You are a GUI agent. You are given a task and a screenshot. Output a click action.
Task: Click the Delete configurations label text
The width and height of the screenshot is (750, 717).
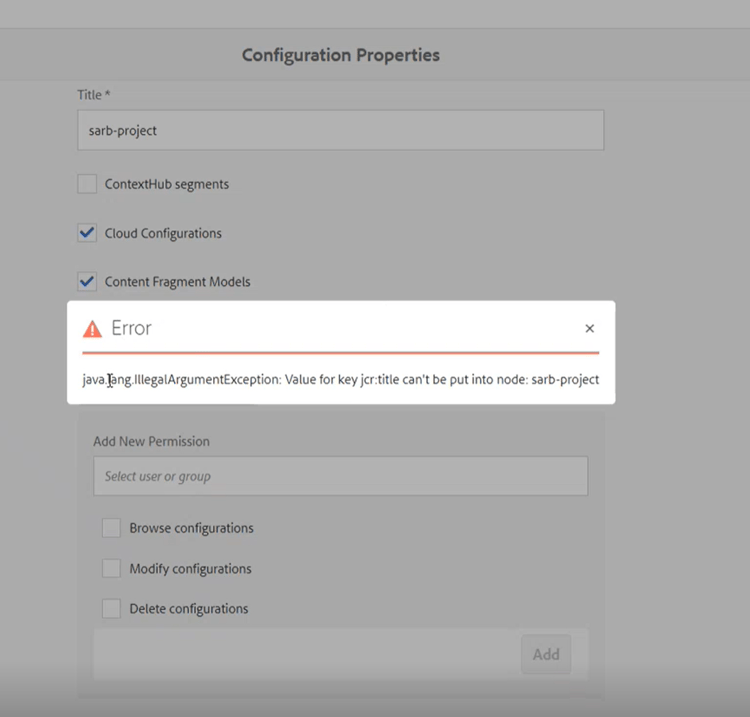pos(189,609)
